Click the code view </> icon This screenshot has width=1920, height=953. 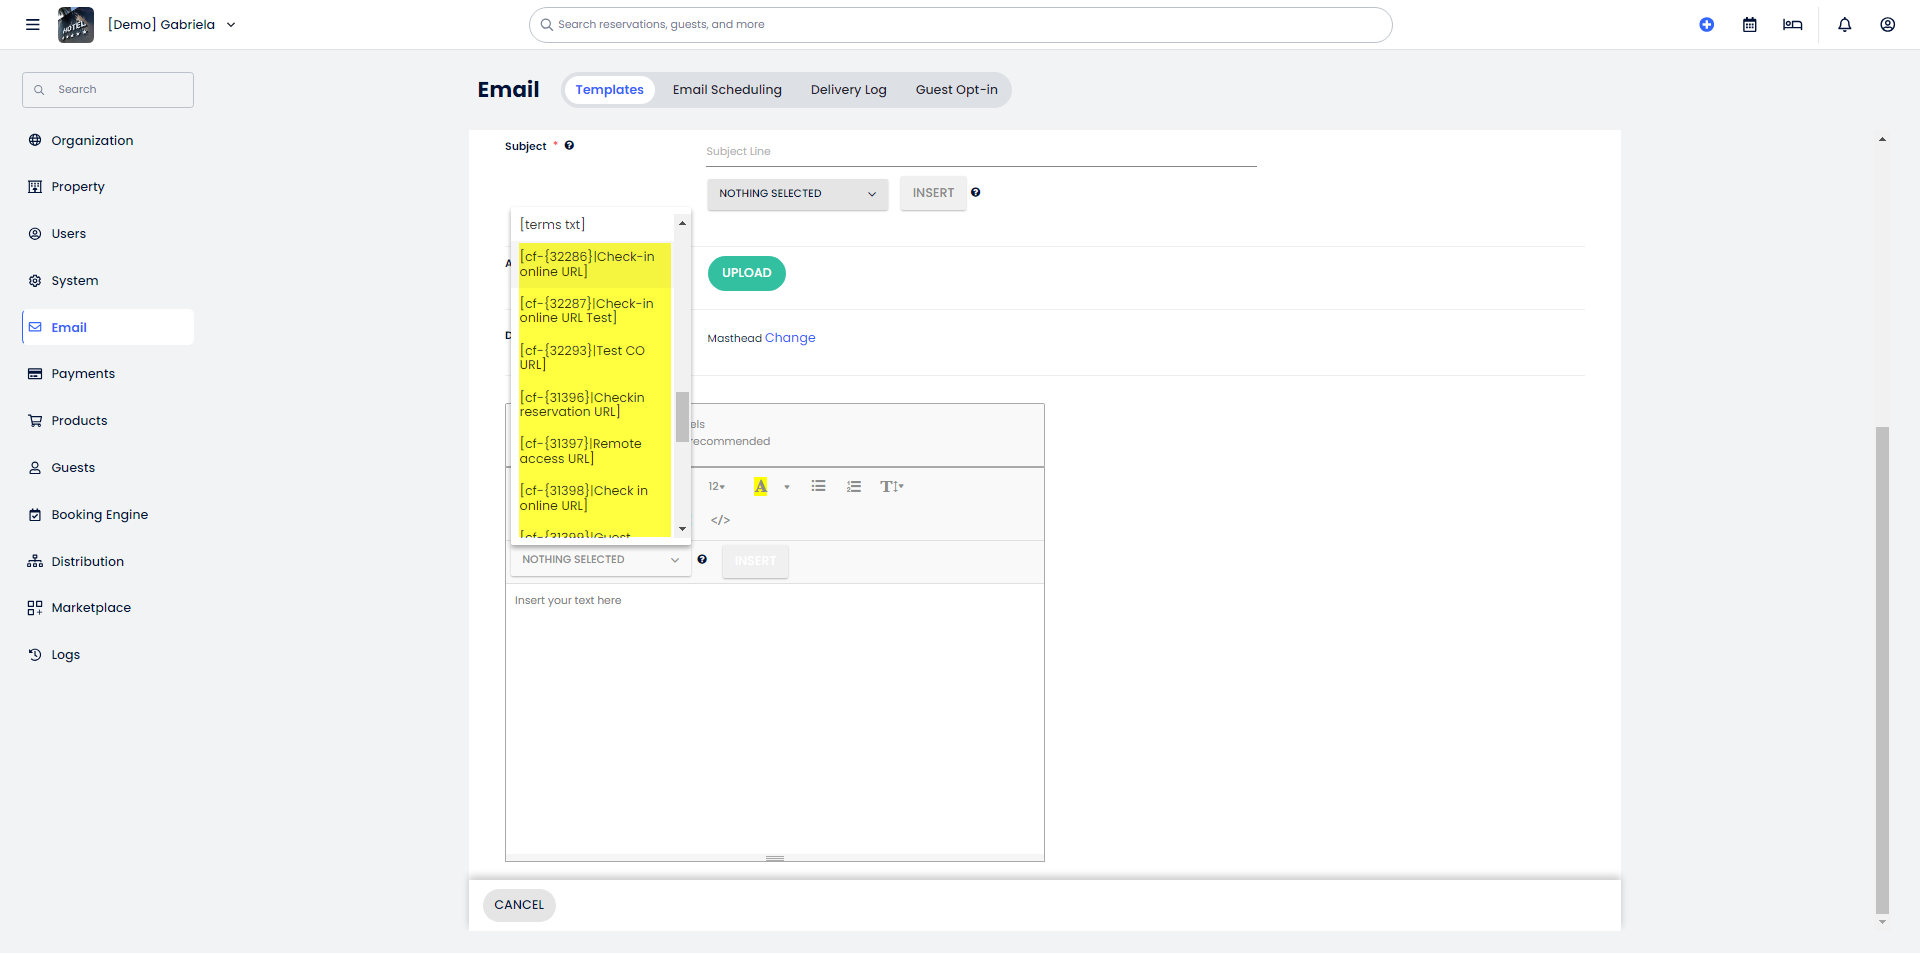pyautogui.click(x=720, y=520)
